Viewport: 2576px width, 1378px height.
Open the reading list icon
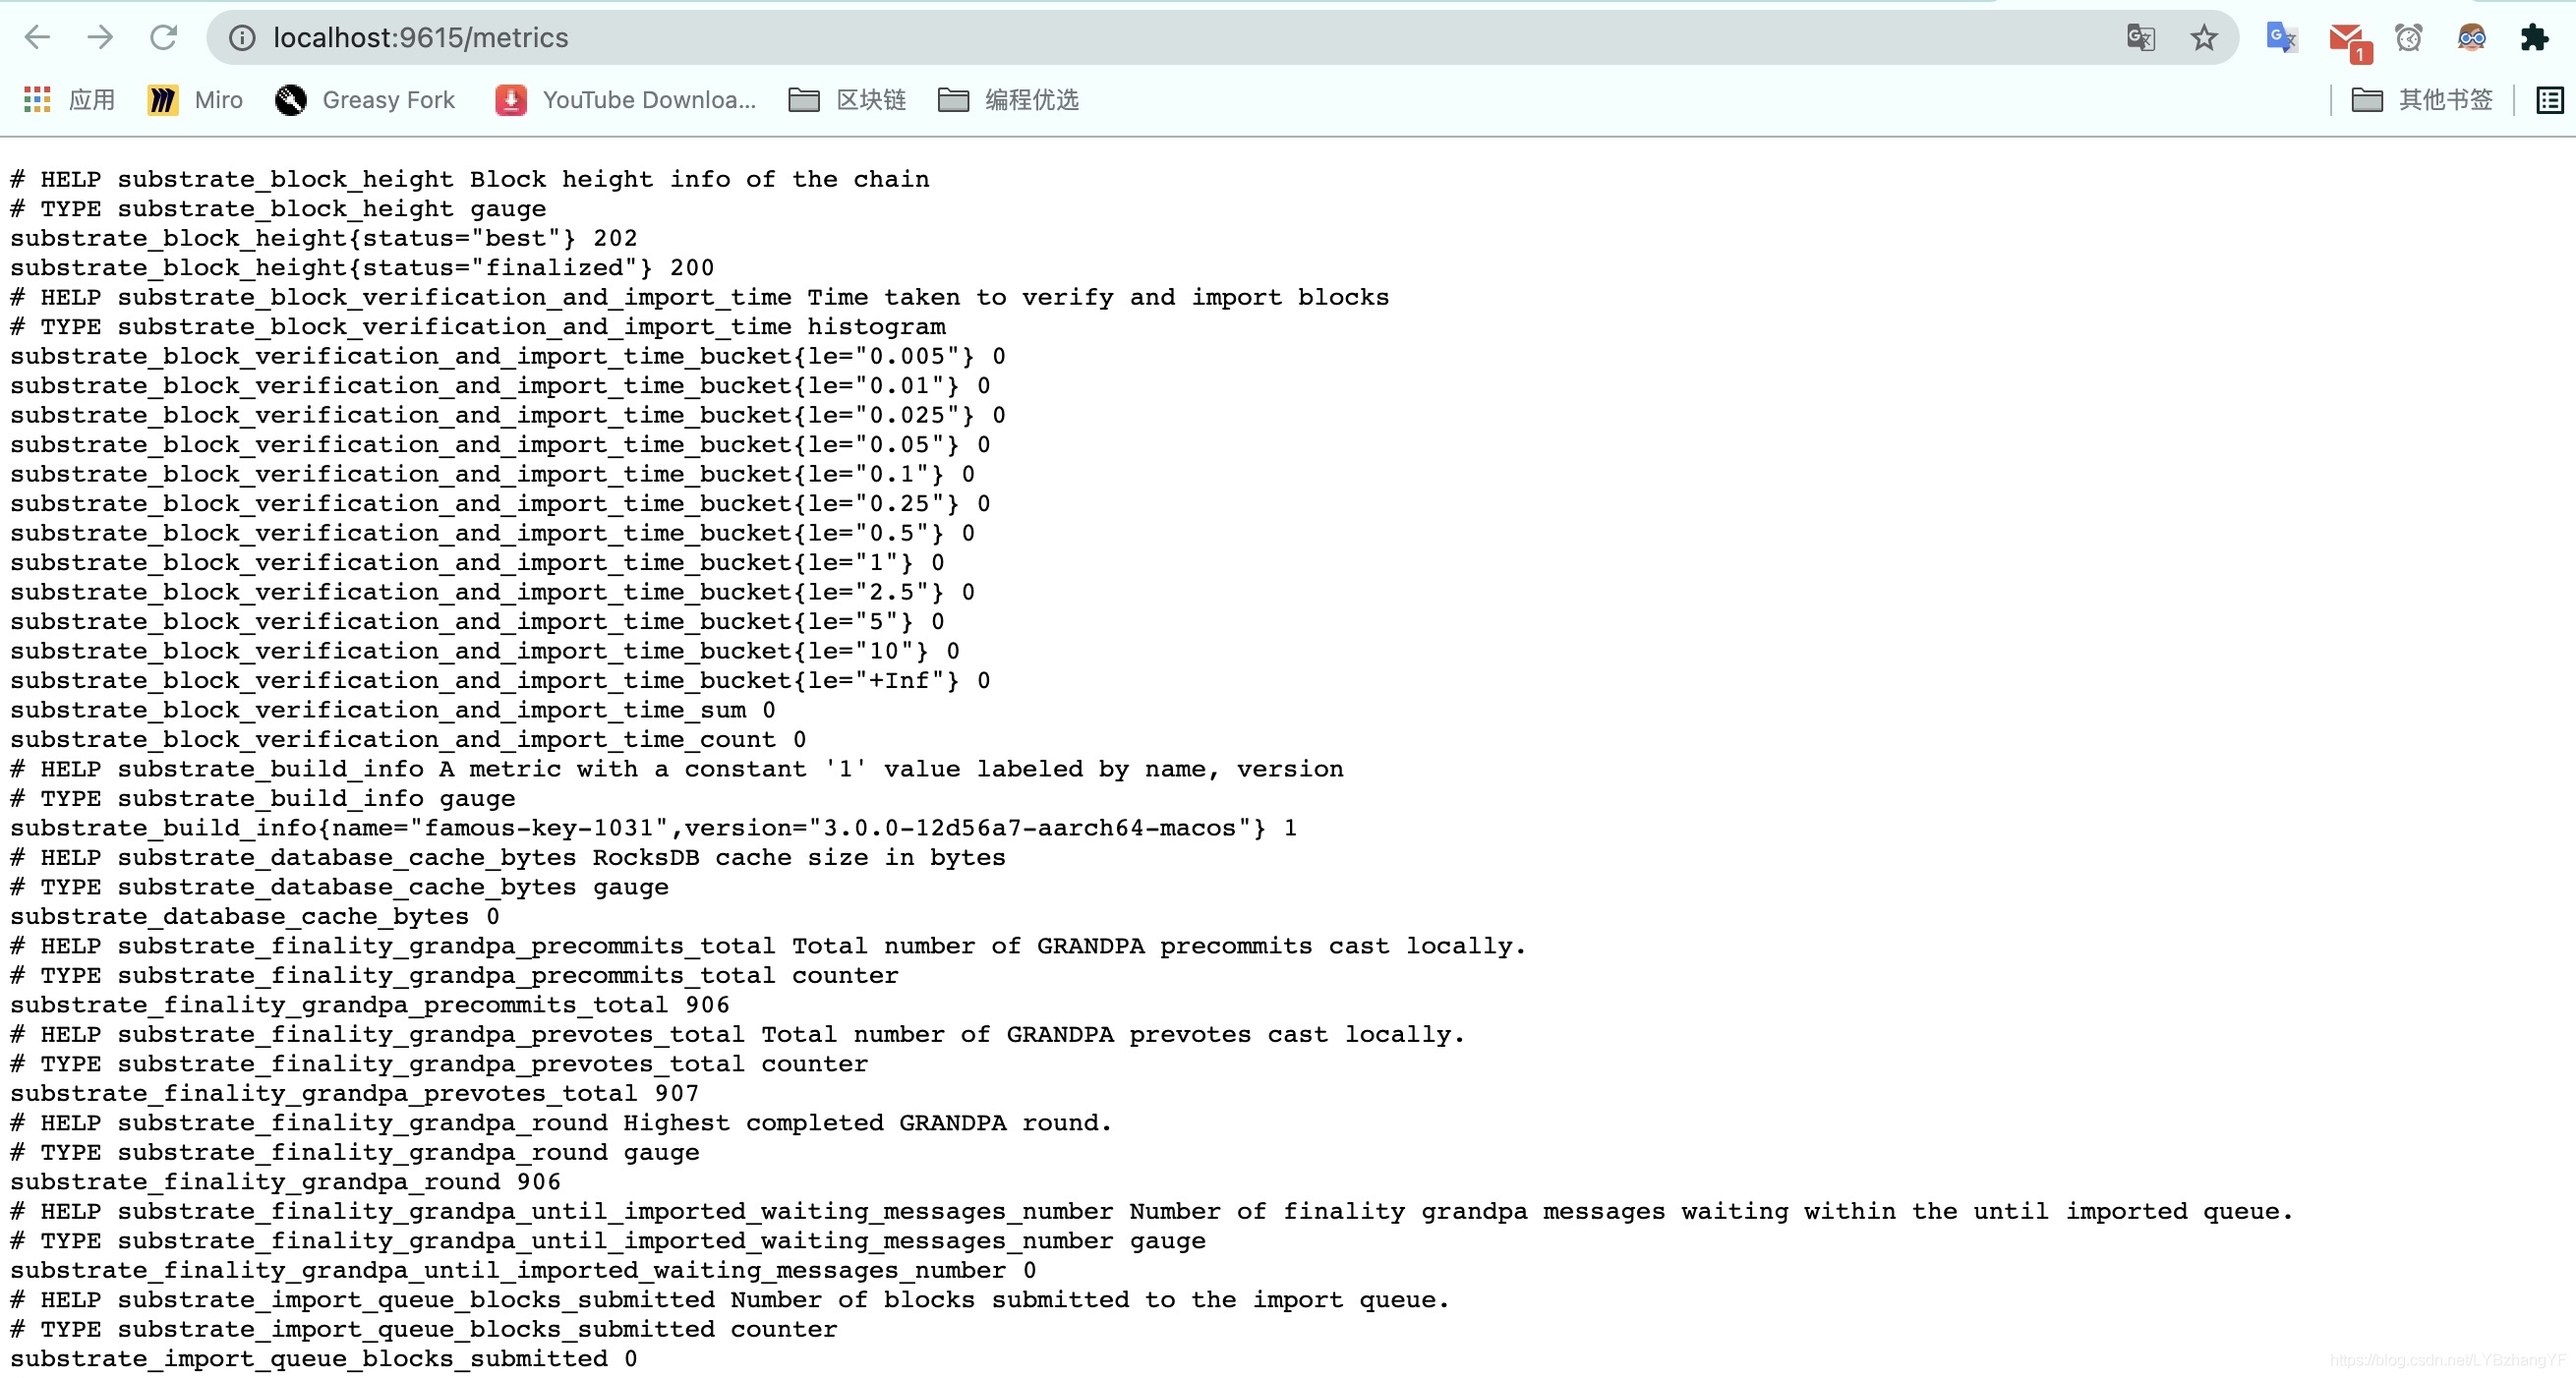tap(2549, 100)
